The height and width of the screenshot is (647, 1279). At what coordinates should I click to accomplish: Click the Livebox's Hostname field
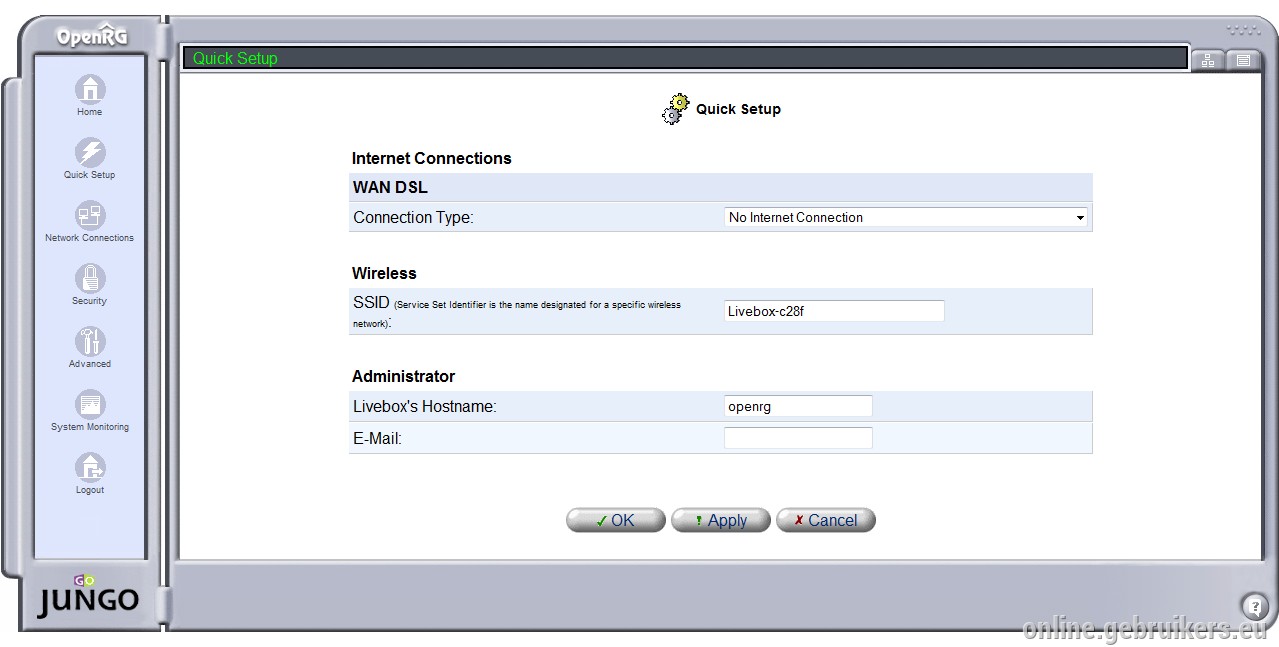click(x=798, y=406)
